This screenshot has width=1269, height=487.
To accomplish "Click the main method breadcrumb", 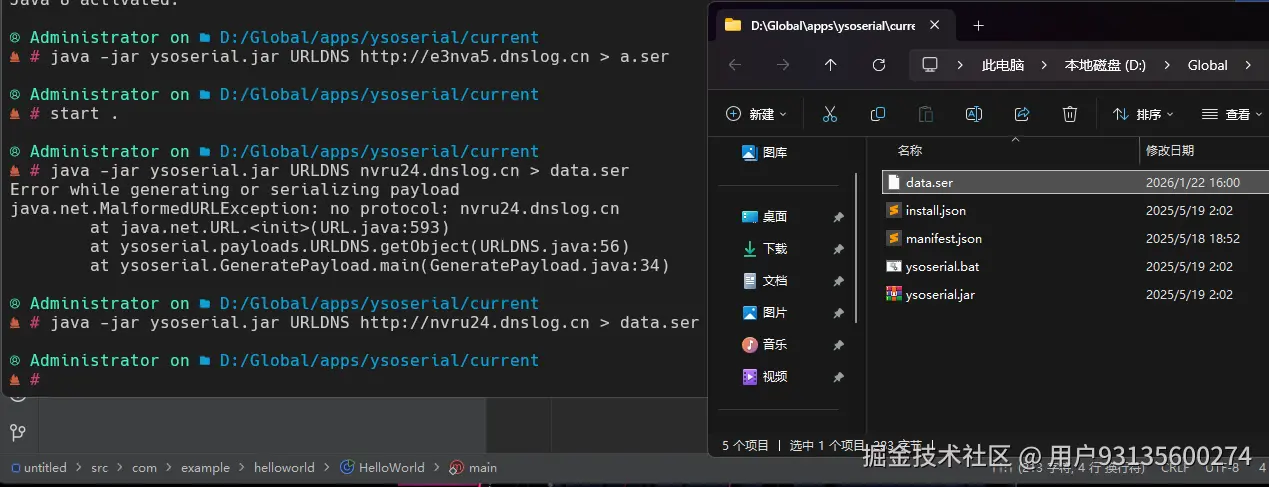I will click(473, 467).
